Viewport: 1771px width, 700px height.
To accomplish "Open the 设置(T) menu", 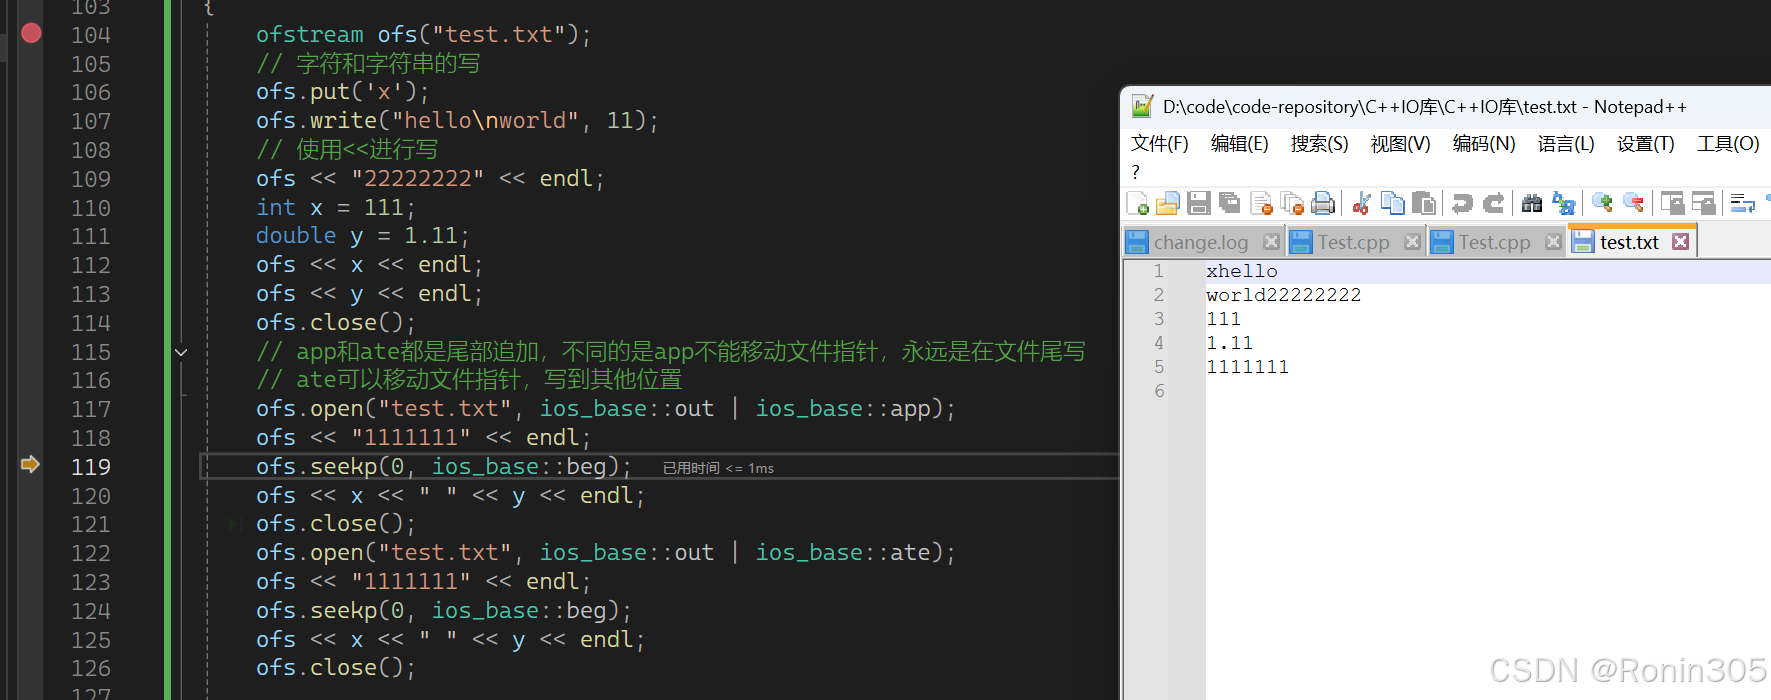I will (1645, 144).
